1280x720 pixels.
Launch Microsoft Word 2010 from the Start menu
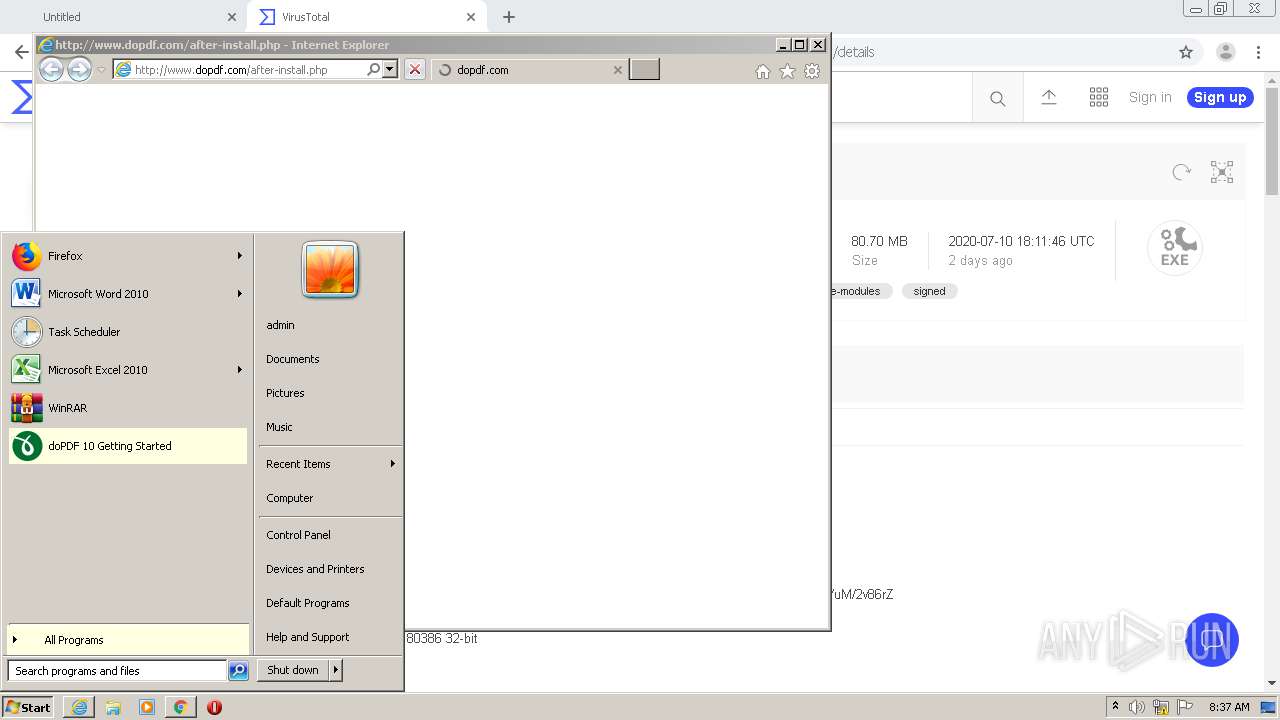128,294
